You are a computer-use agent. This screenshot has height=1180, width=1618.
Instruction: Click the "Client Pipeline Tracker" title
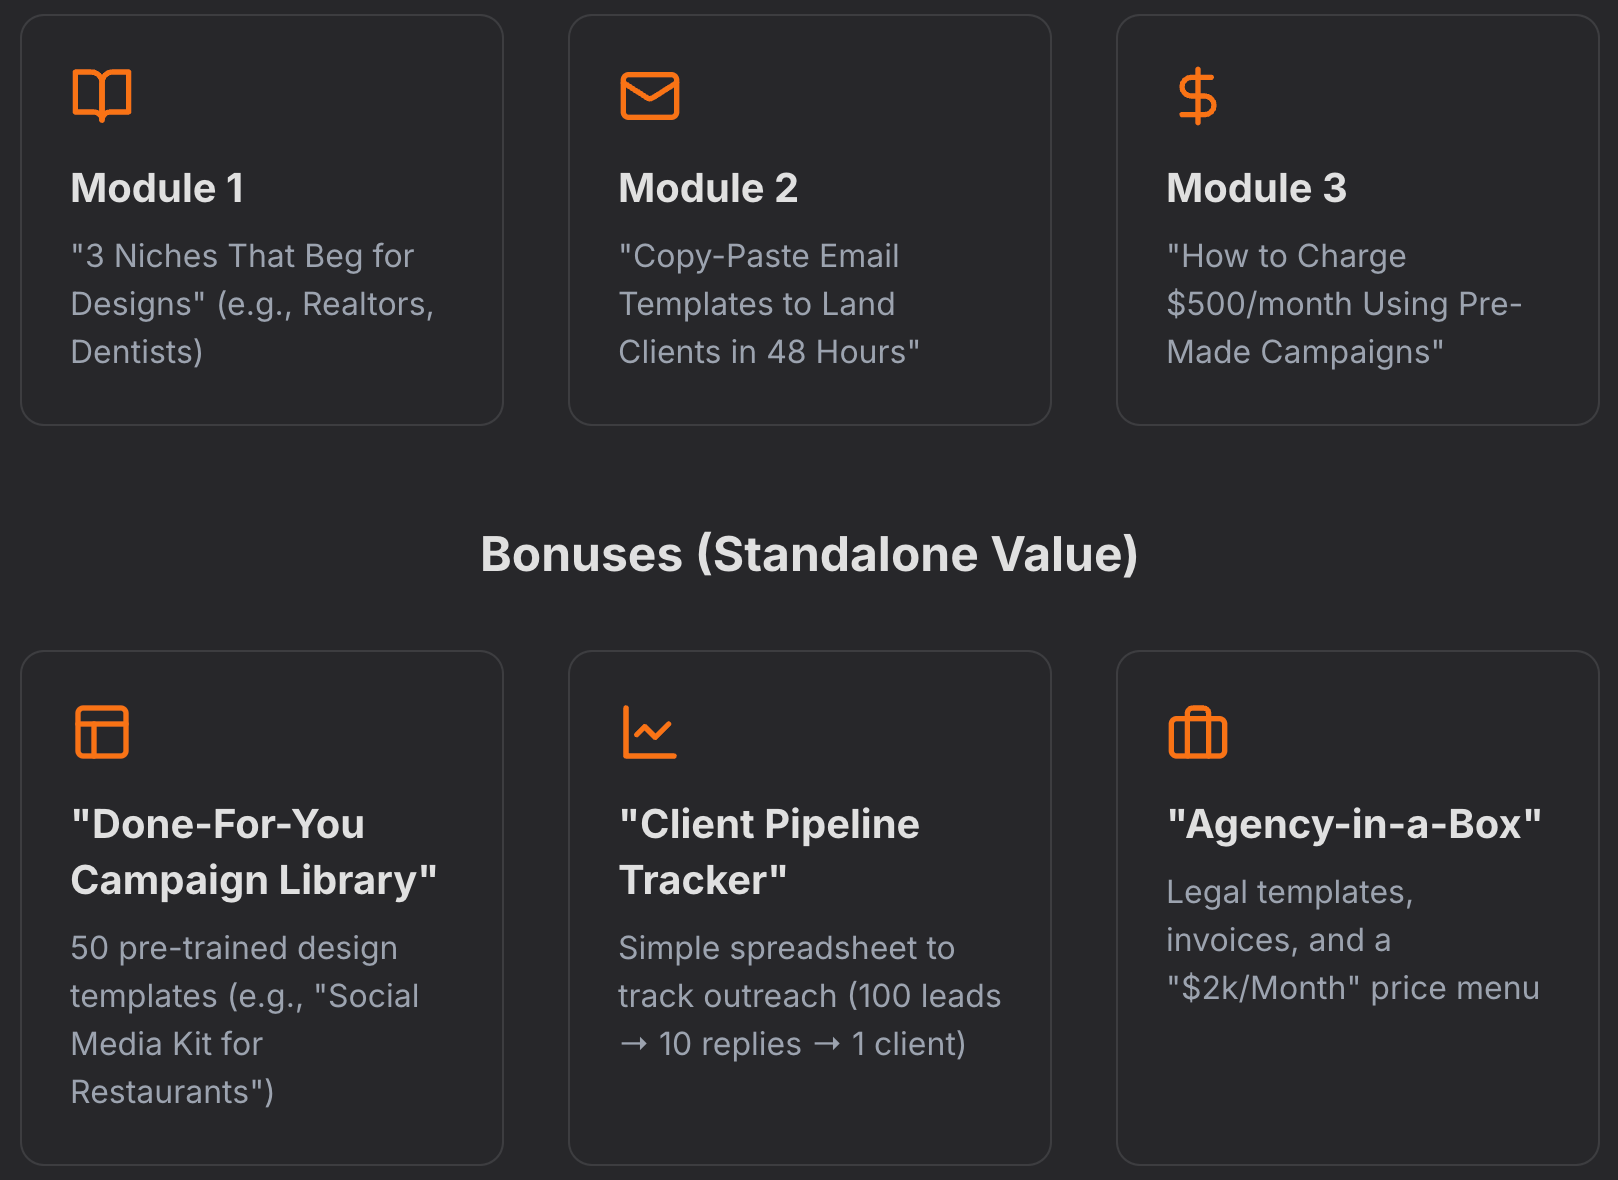768,852
